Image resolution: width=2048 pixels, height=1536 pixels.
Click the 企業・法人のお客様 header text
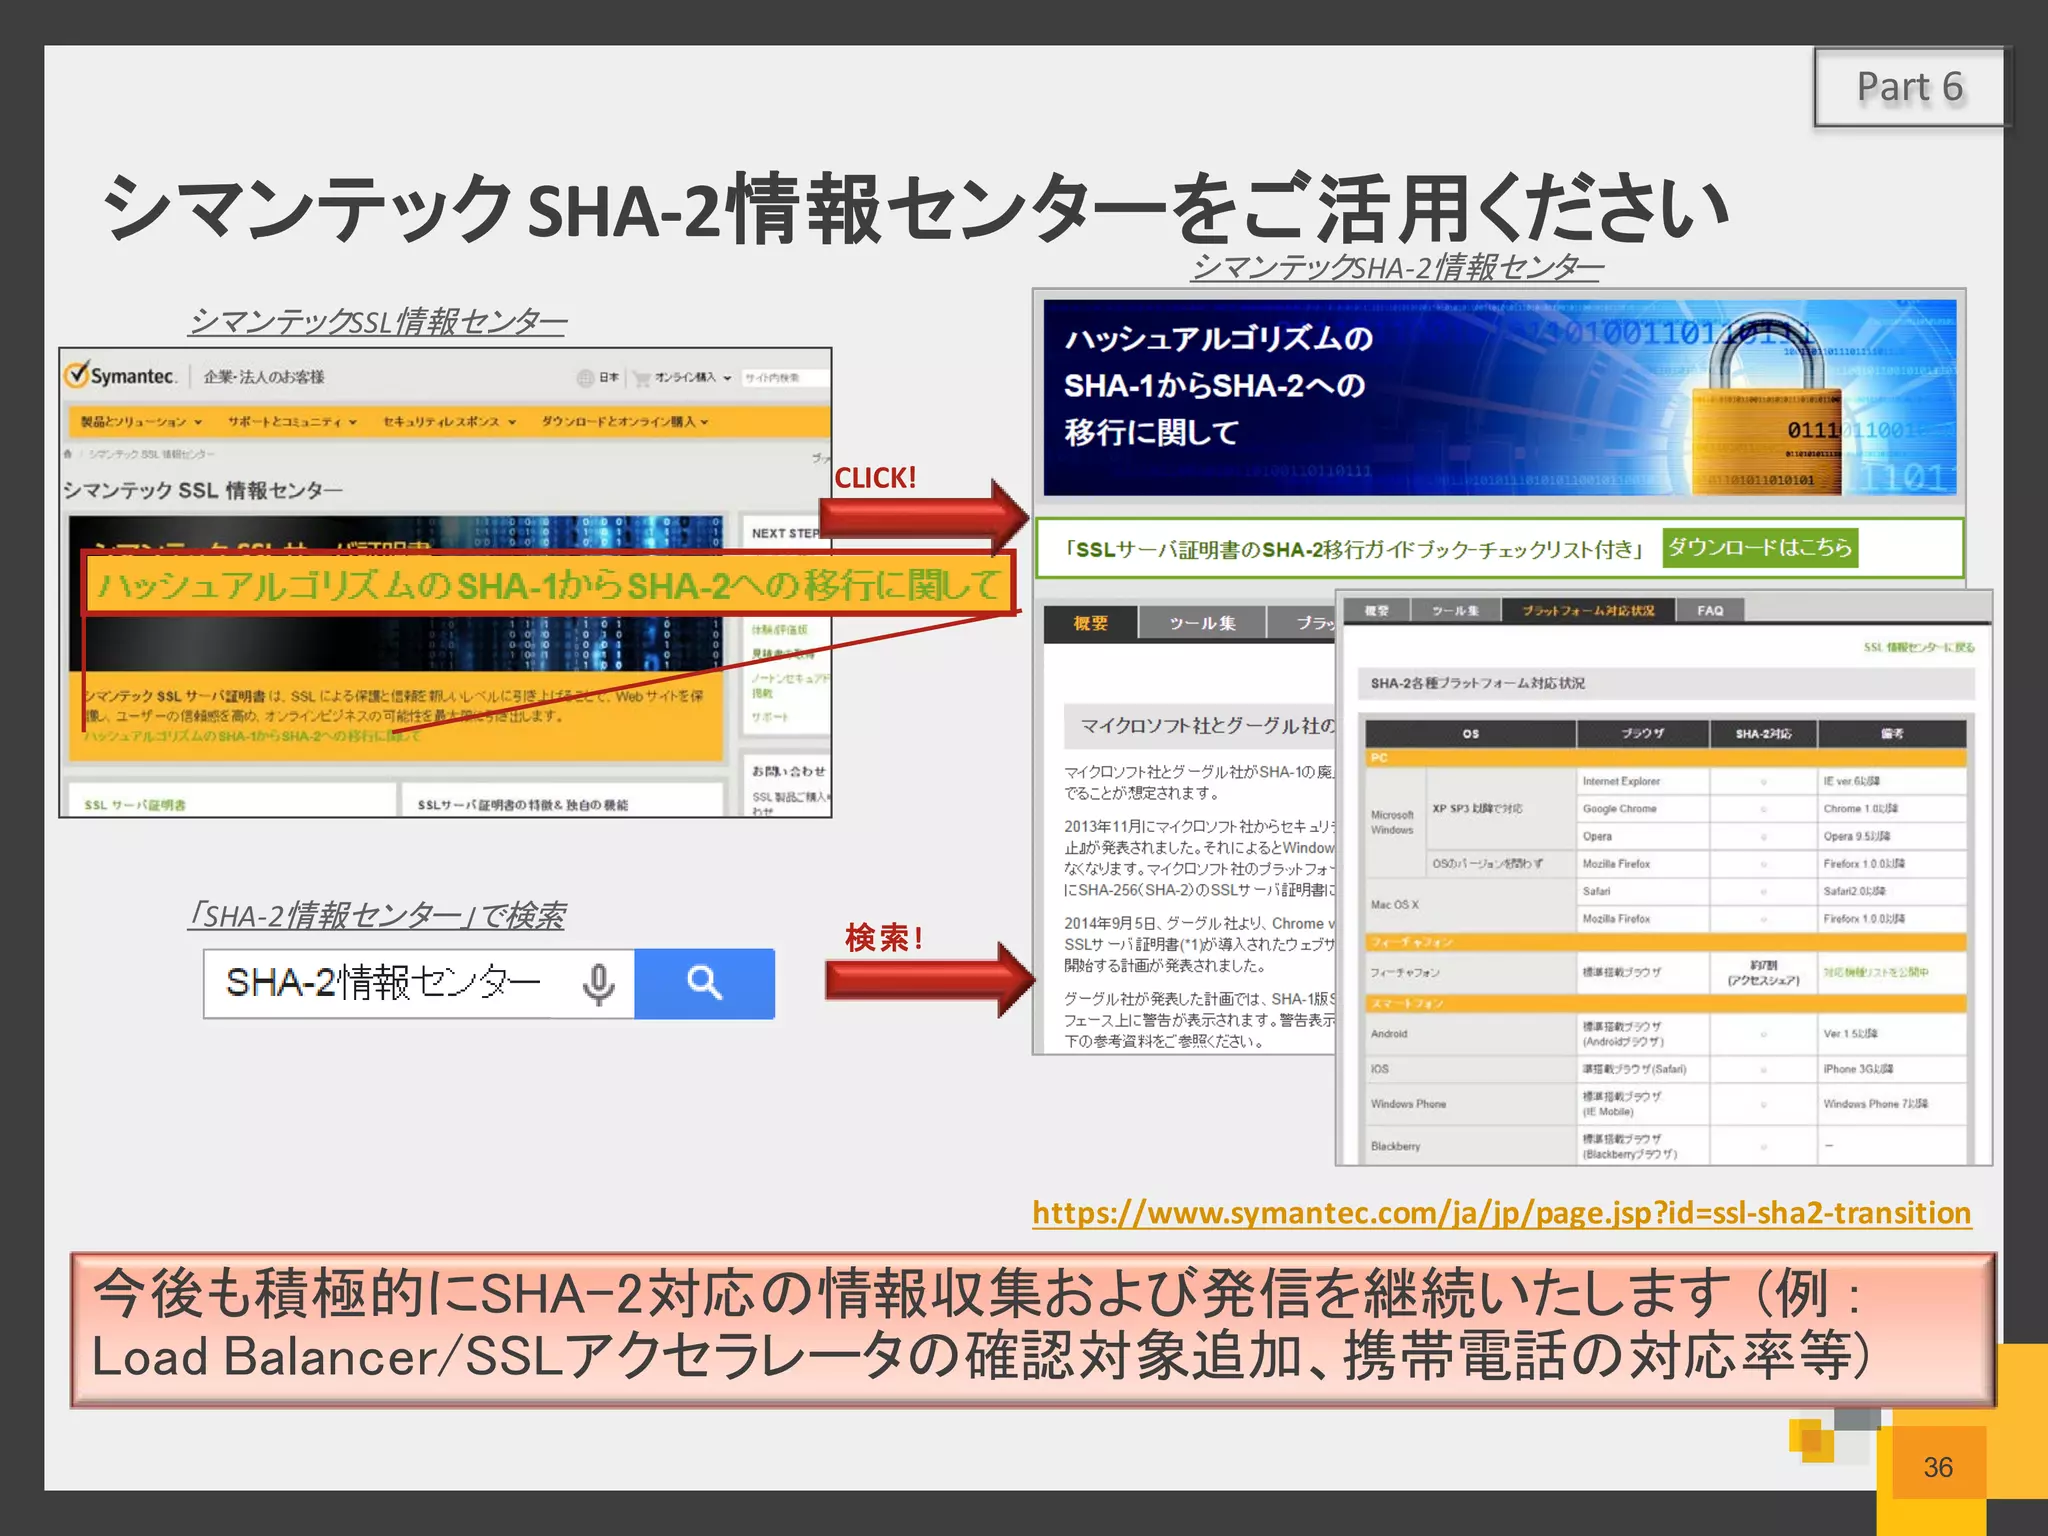coord(264,377)
